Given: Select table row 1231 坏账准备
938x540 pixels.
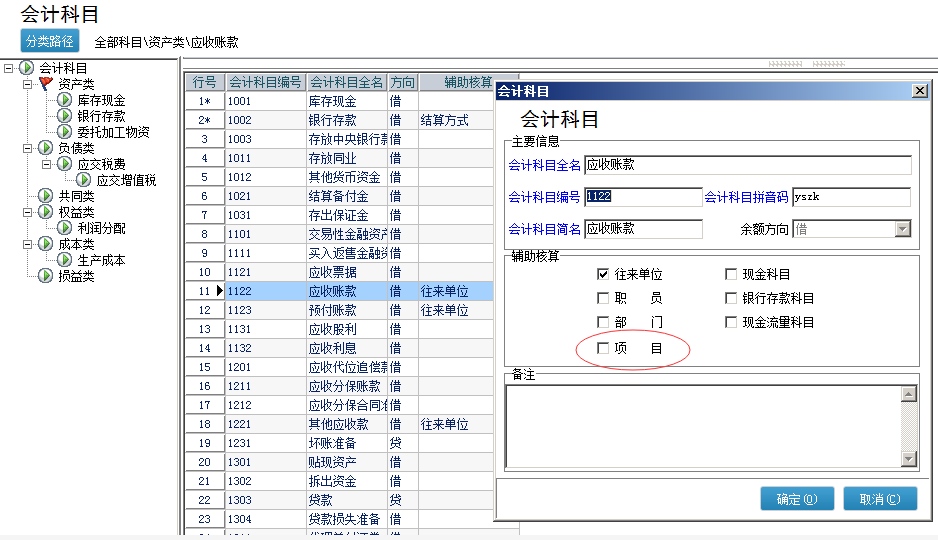Looking at the screenshot, I should click(x=339, y=443).
